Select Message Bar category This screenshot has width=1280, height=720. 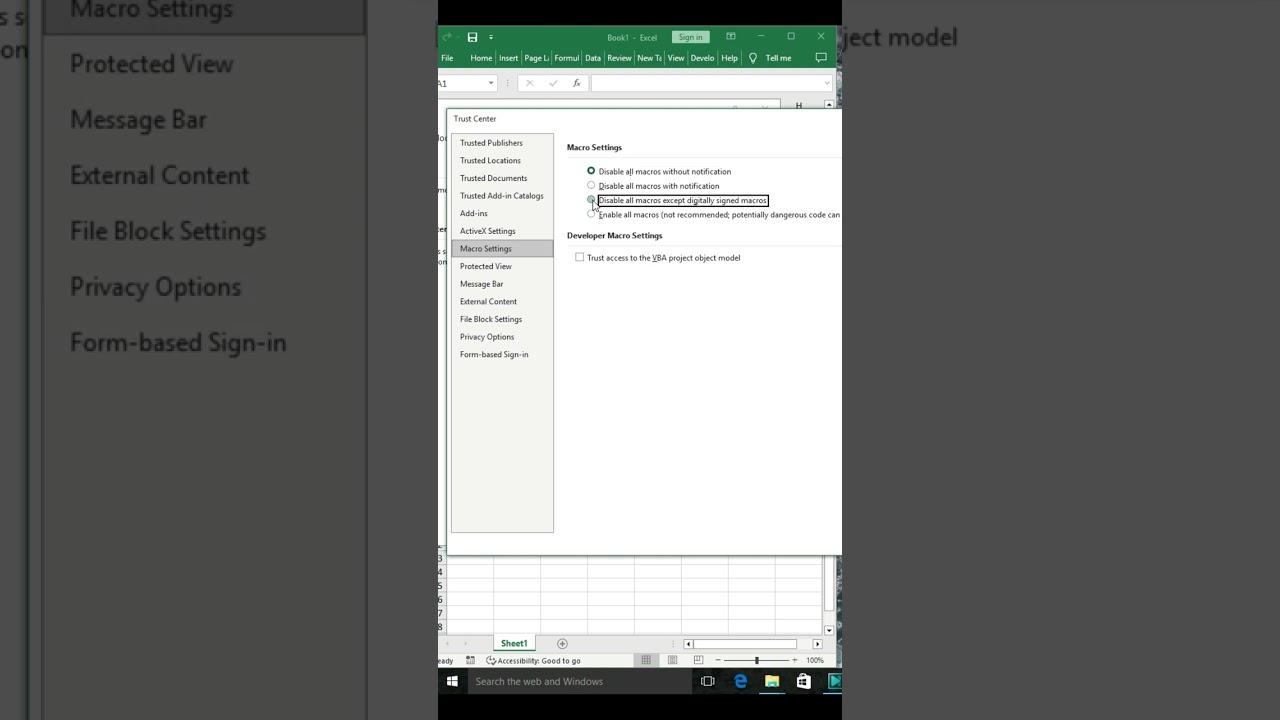[502, 284]
